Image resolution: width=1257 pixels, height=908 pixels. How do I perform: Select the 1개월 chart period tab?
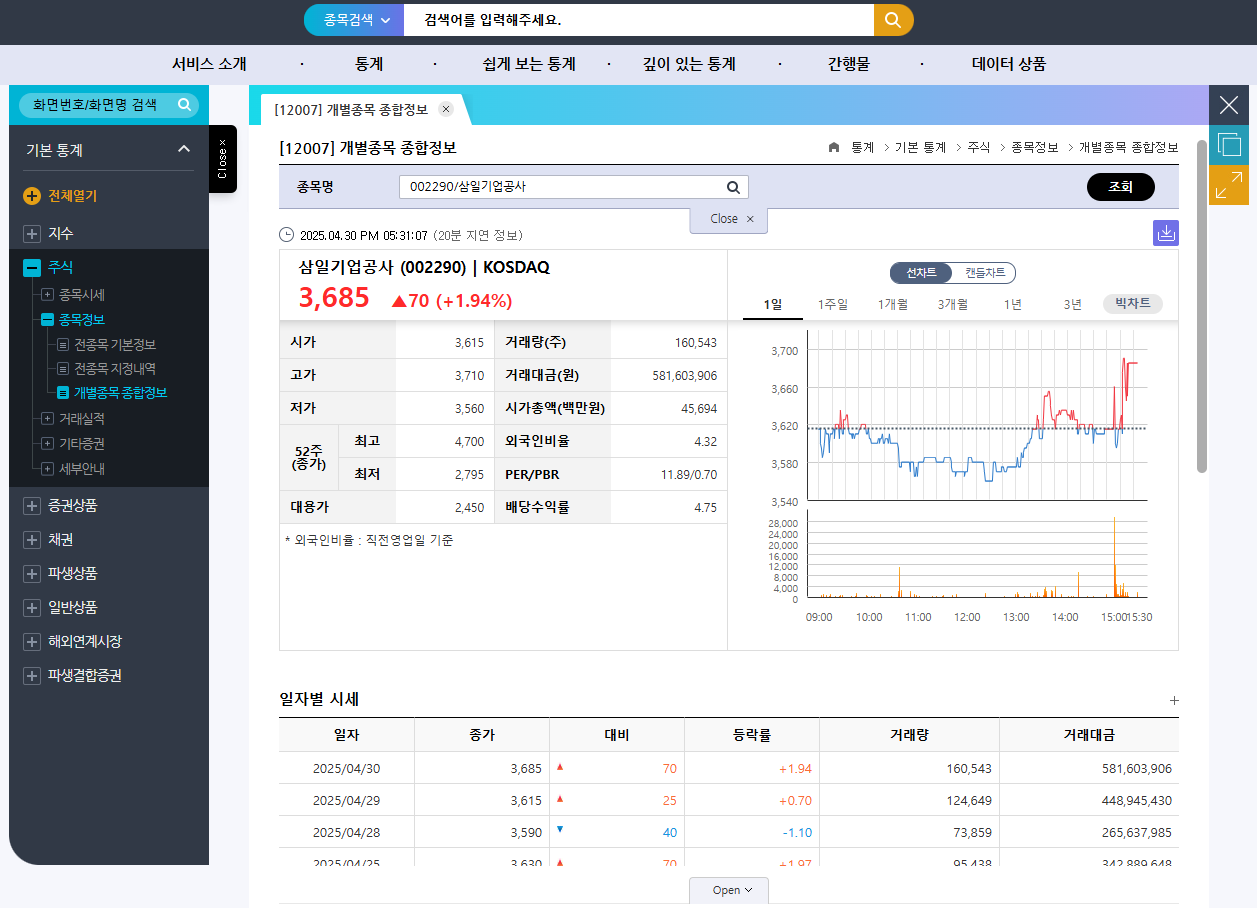coord(893,304)
